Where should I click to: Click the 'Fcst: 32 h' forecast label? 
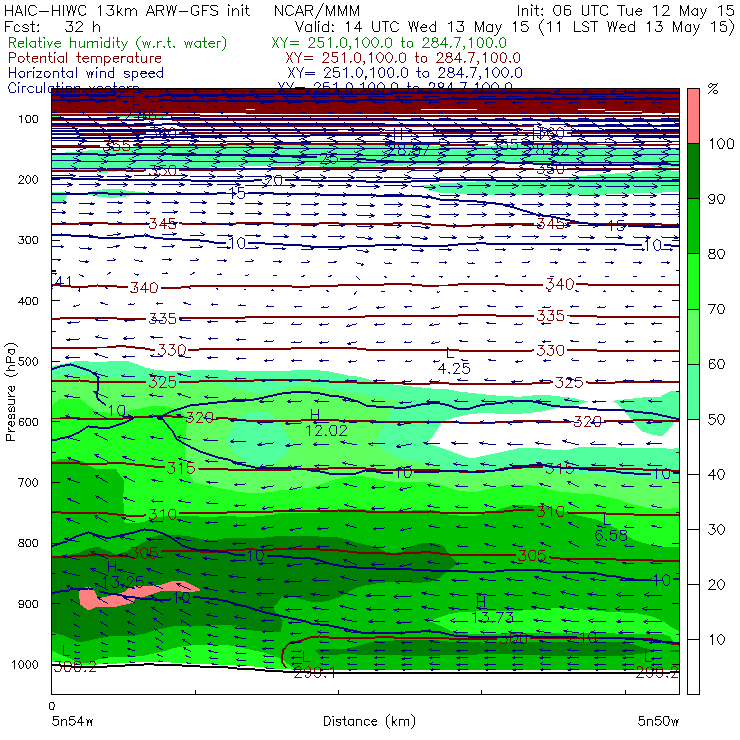pyautogui.click(x=52, y=26)
